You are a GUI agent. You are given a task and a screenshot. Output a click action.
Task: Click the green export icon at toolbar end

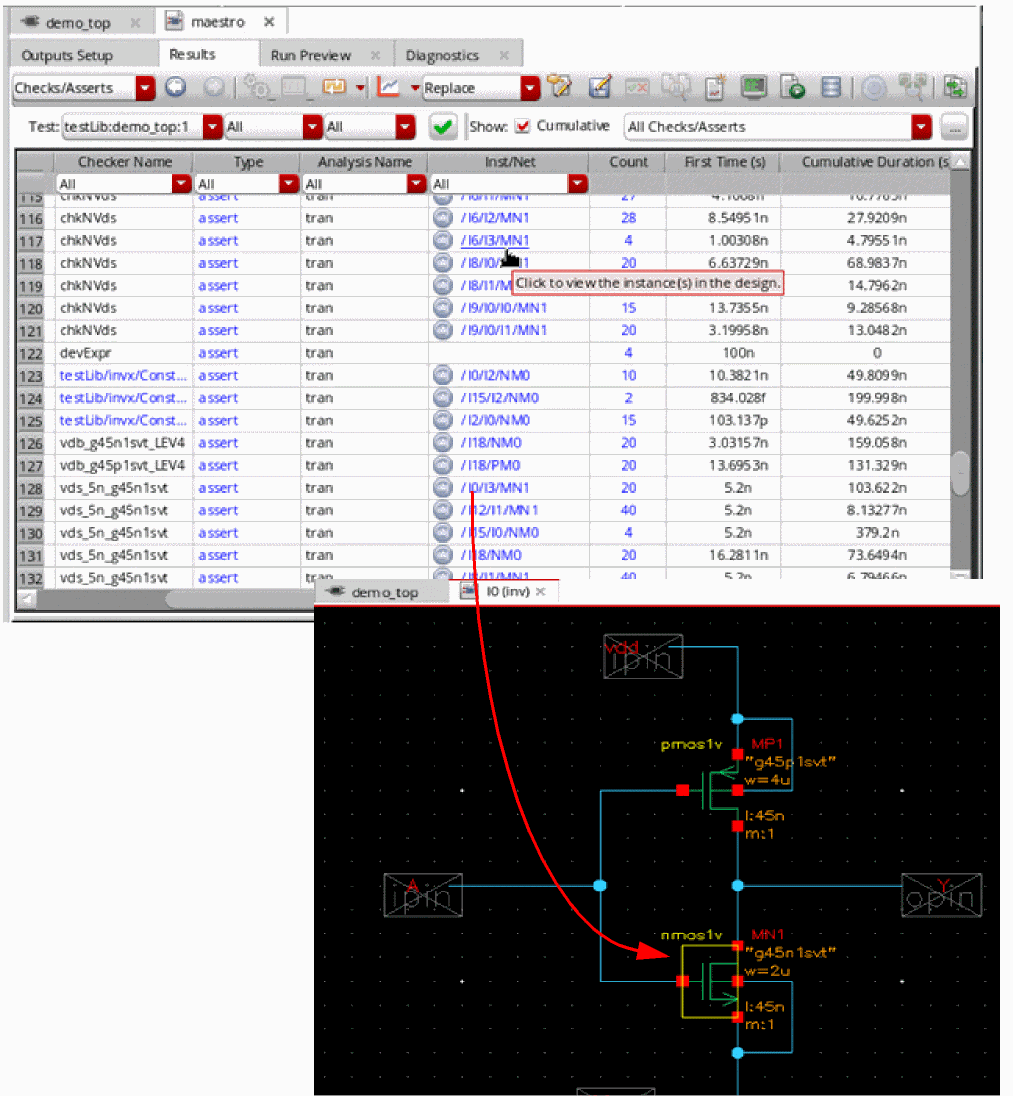[x=956, y=88]
